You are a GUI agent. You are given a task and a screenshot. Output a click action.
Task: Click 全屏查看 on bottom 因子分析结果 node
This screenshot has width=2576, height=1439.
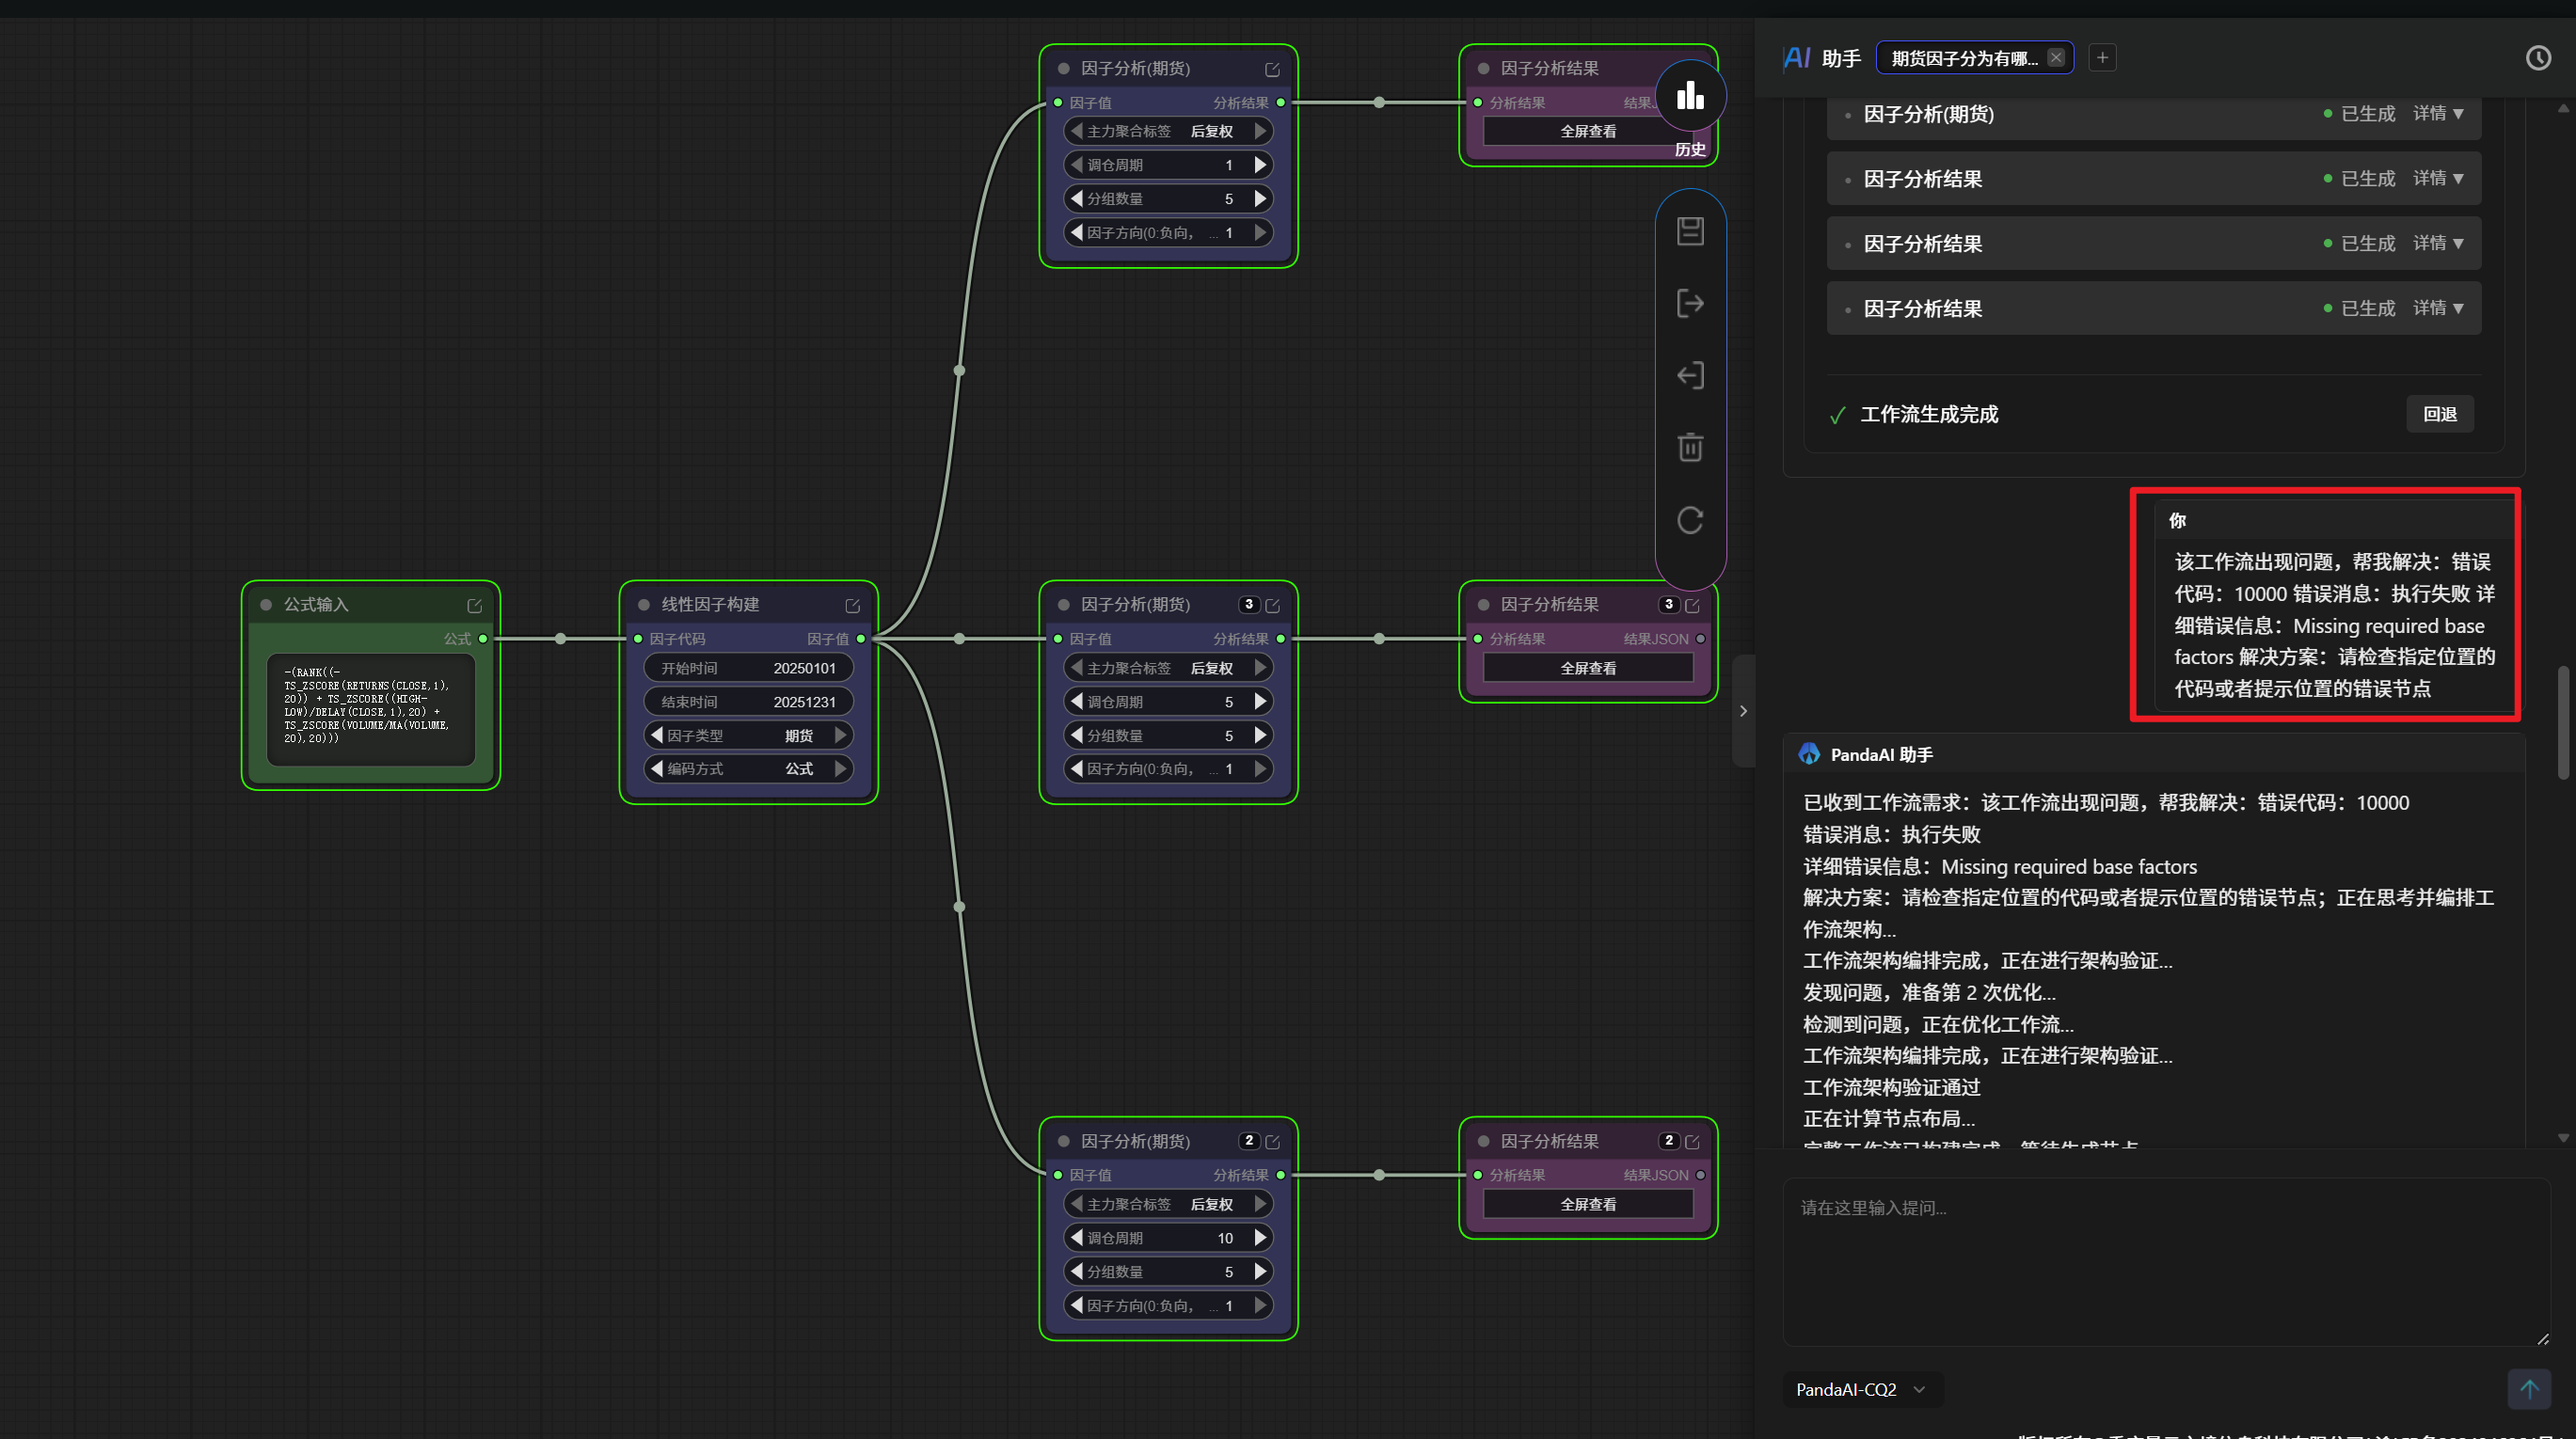point(1587,1204)
